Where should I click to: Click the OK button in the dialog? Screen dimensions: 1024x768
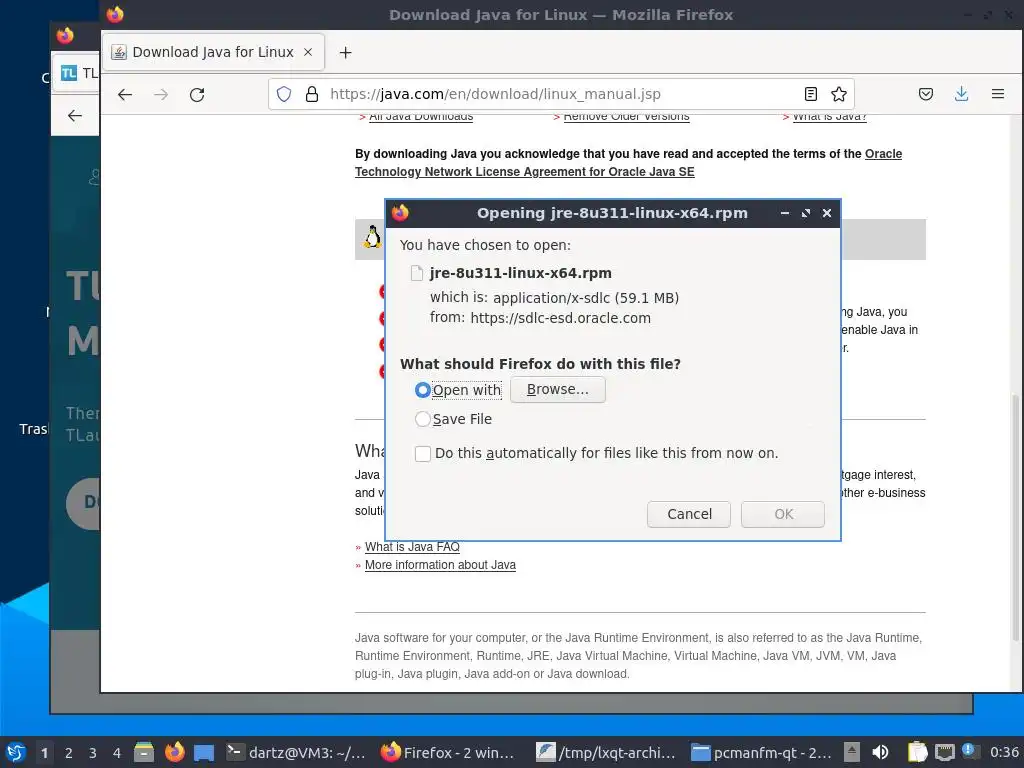pyautogui.click(x=783, y=514)
